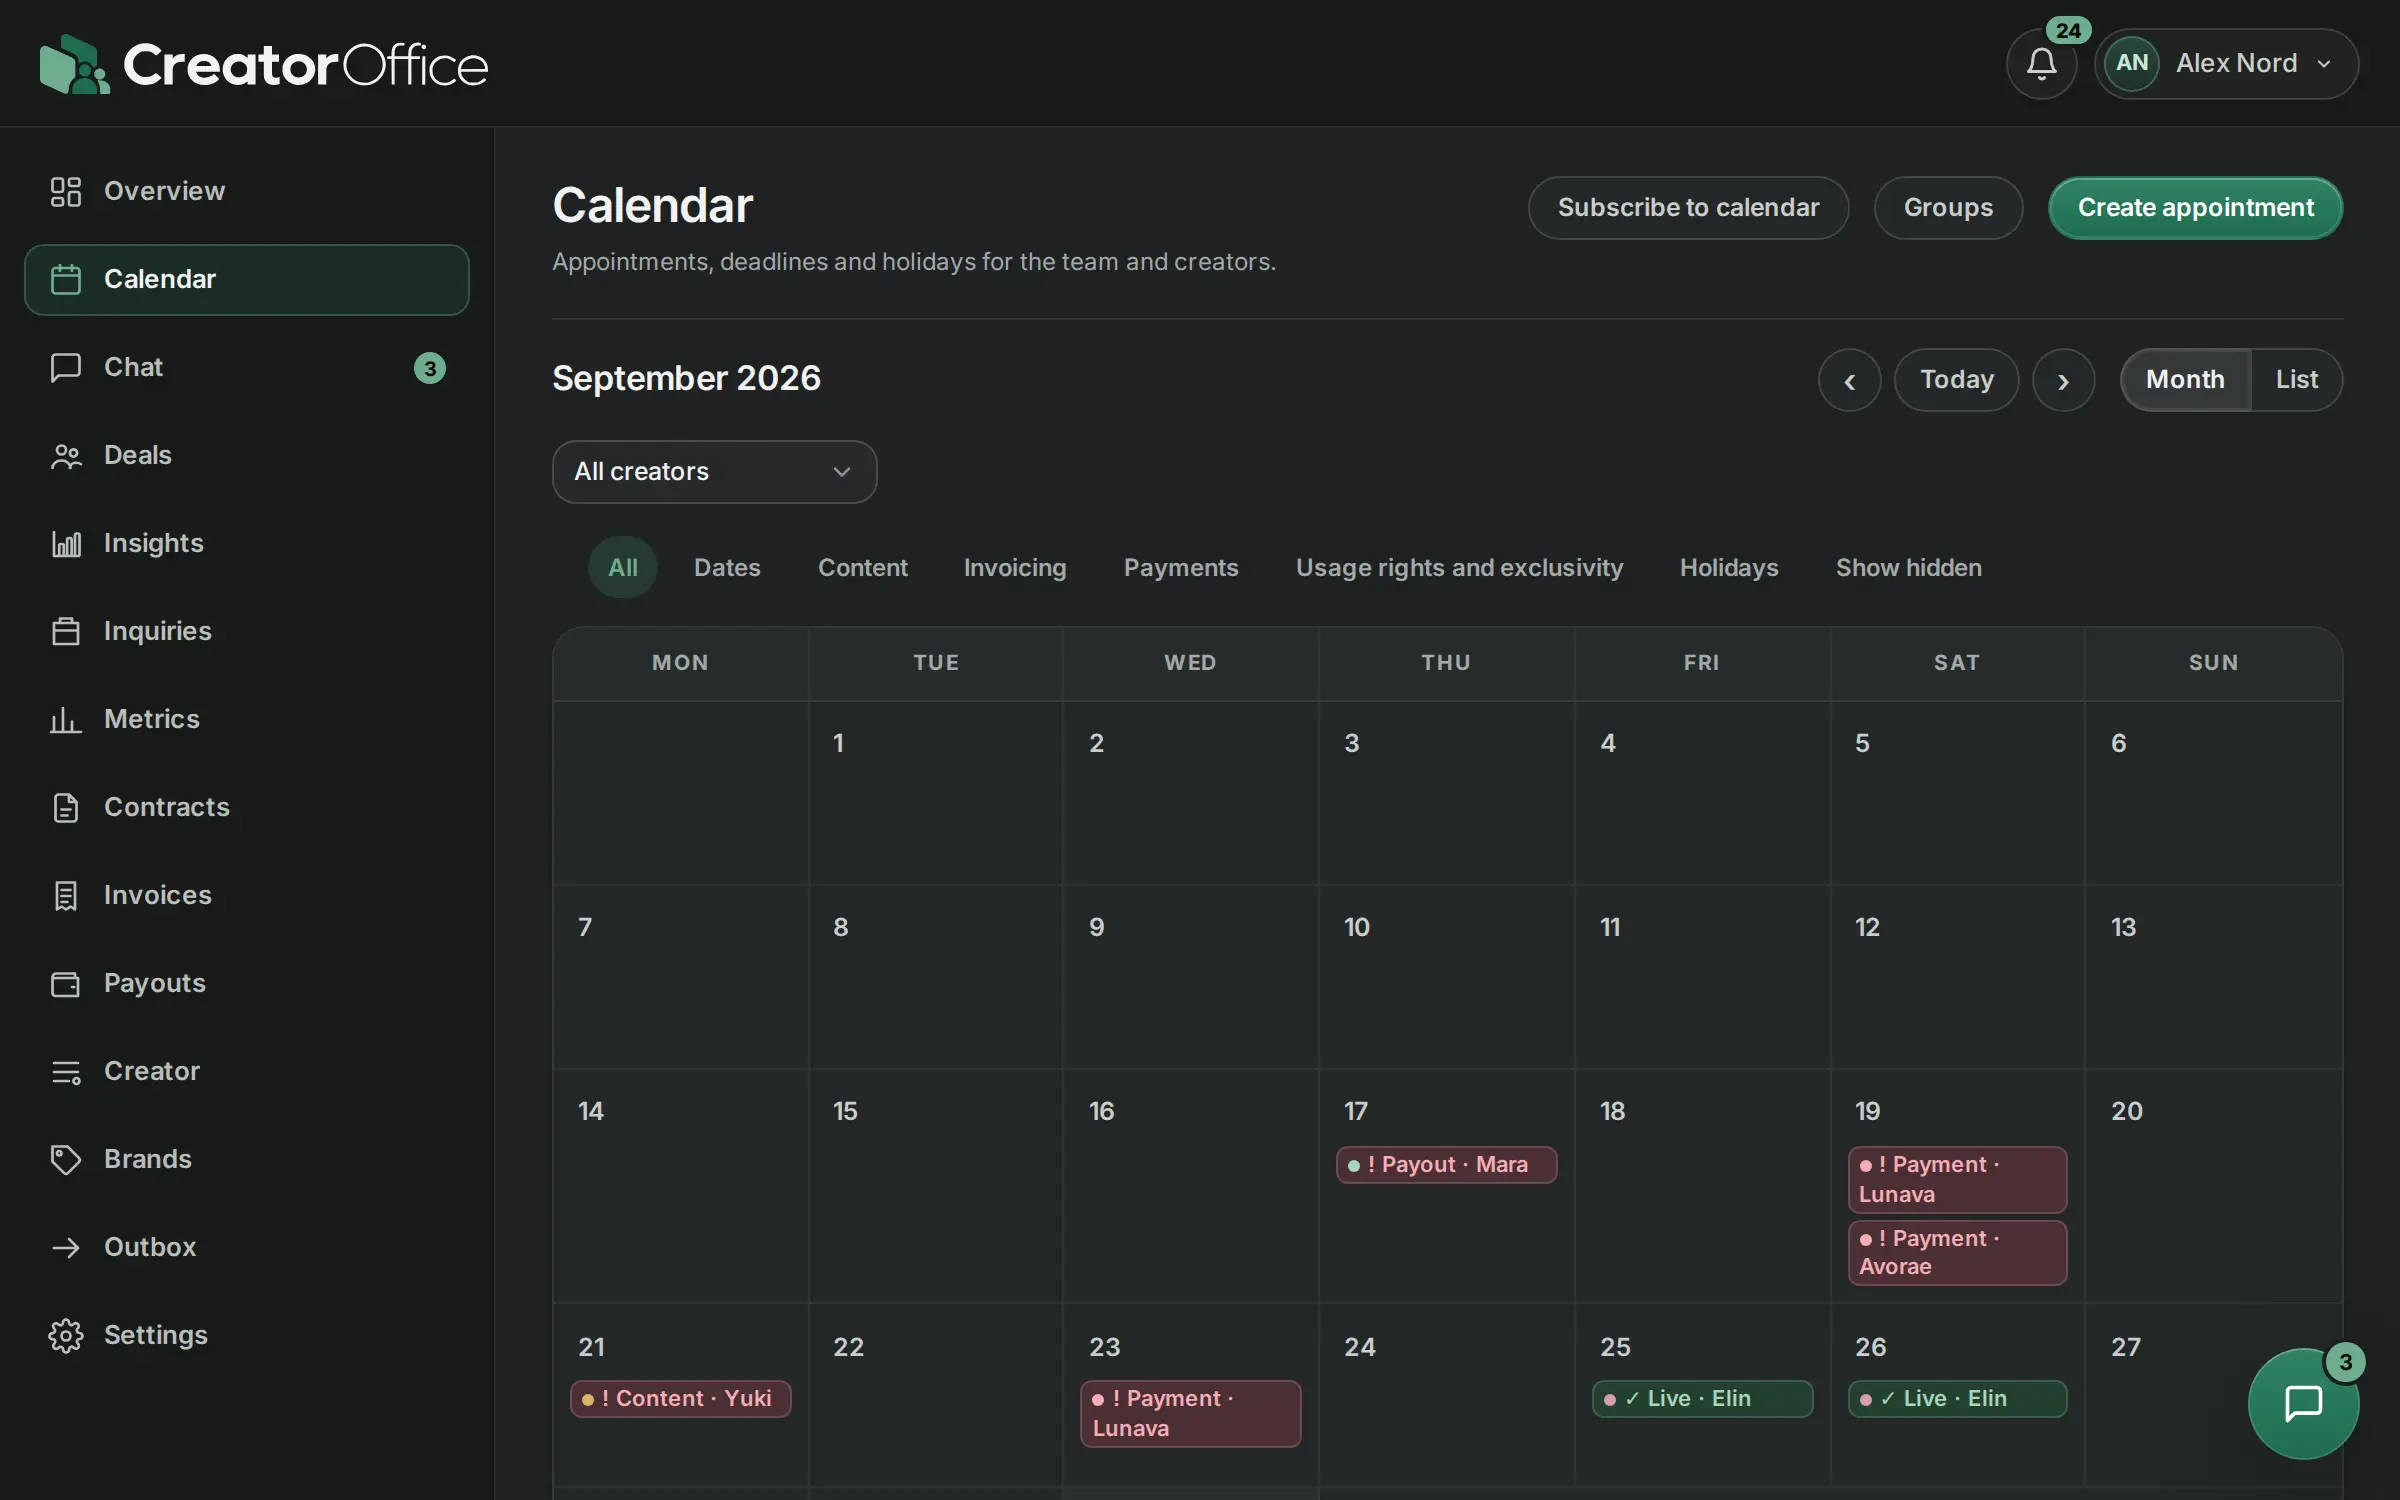
Task: Open the Chat section in the sidebar
Action: 247,367
